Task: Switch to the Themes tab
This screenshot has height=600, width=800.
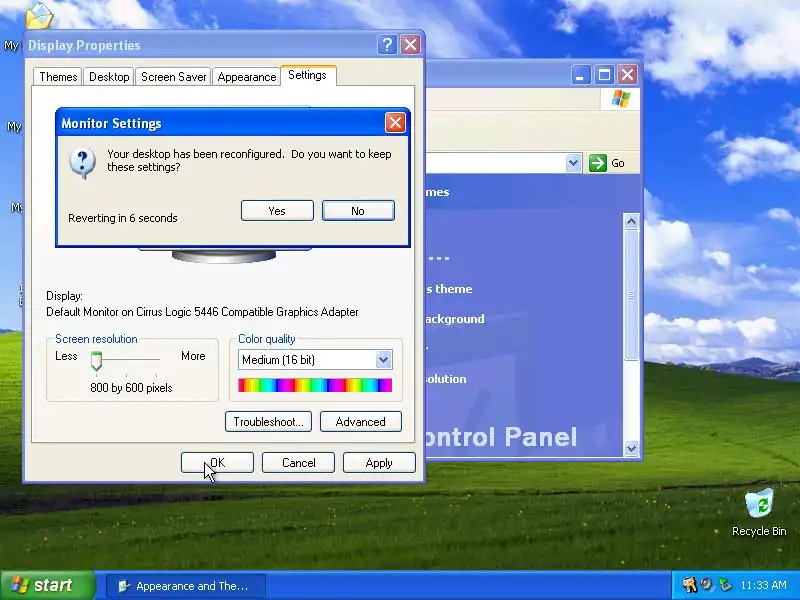Action: [x=58, y=77]
